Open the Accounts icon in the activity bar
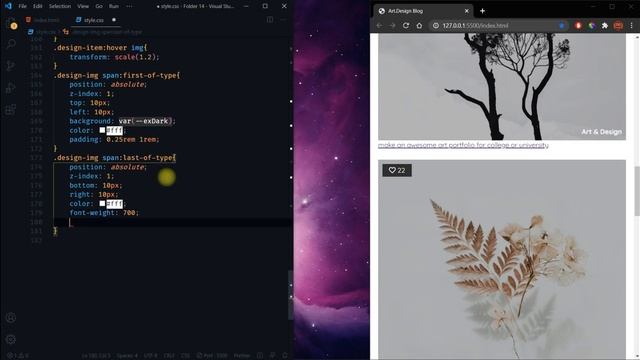Screen dimensions: 640x360 tap(11, 318)
